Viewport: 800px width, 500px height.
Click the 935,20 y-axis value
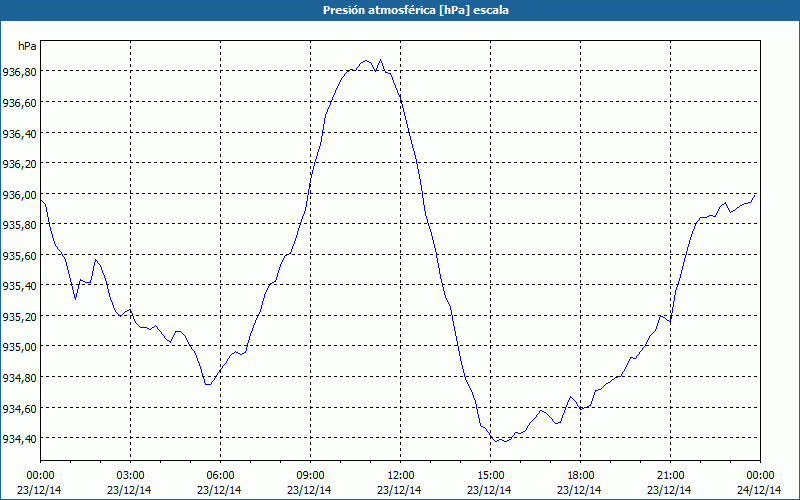pos(19,316)
